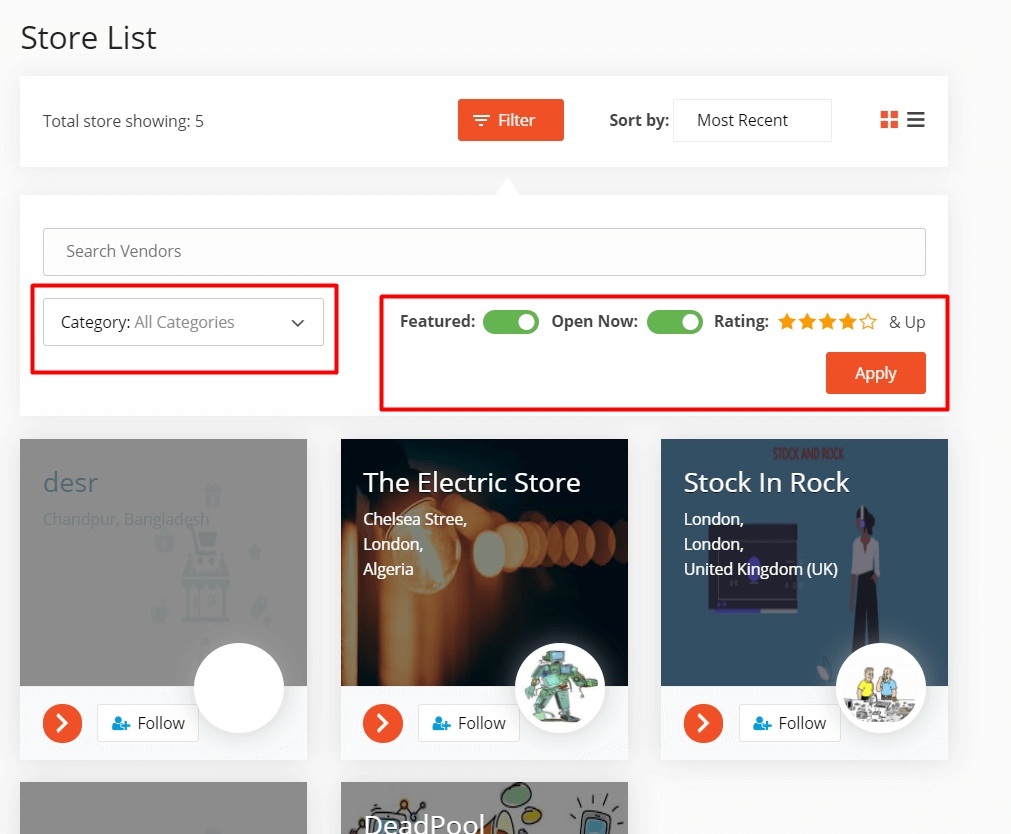
Task: Follow the desr store
Action: tap(148, 723)
